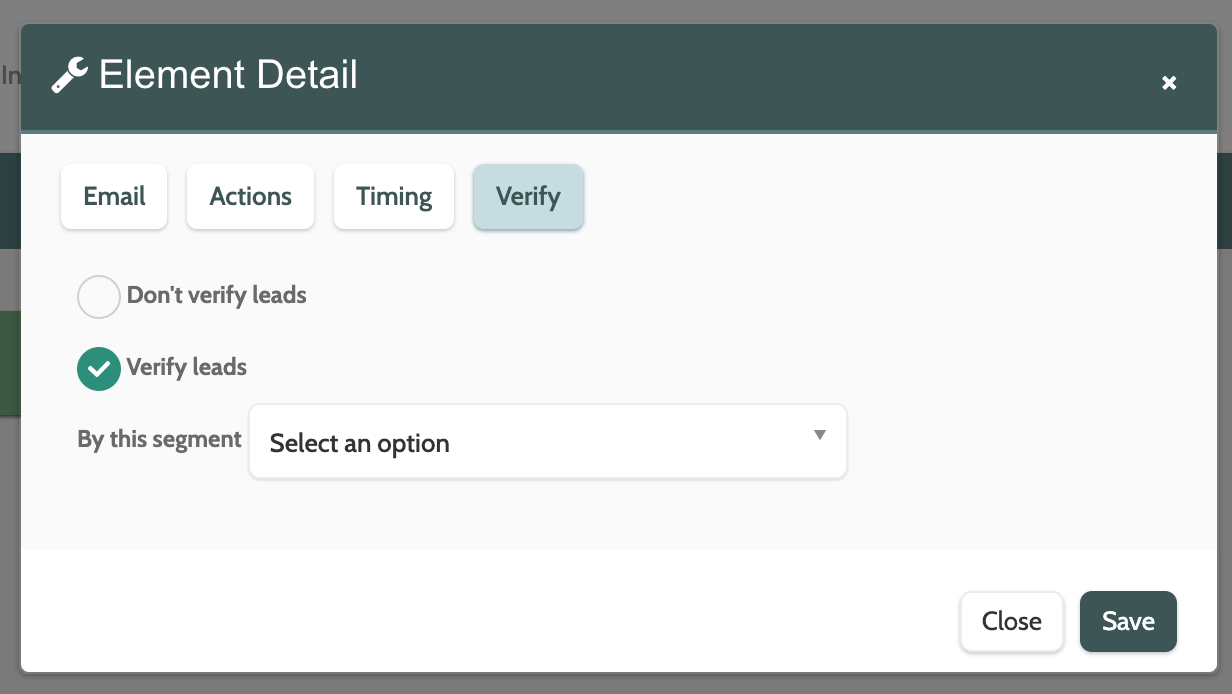Click the dark teal dialog header bar
This screenshot has width=1232, height=694.
click(700, 78)
